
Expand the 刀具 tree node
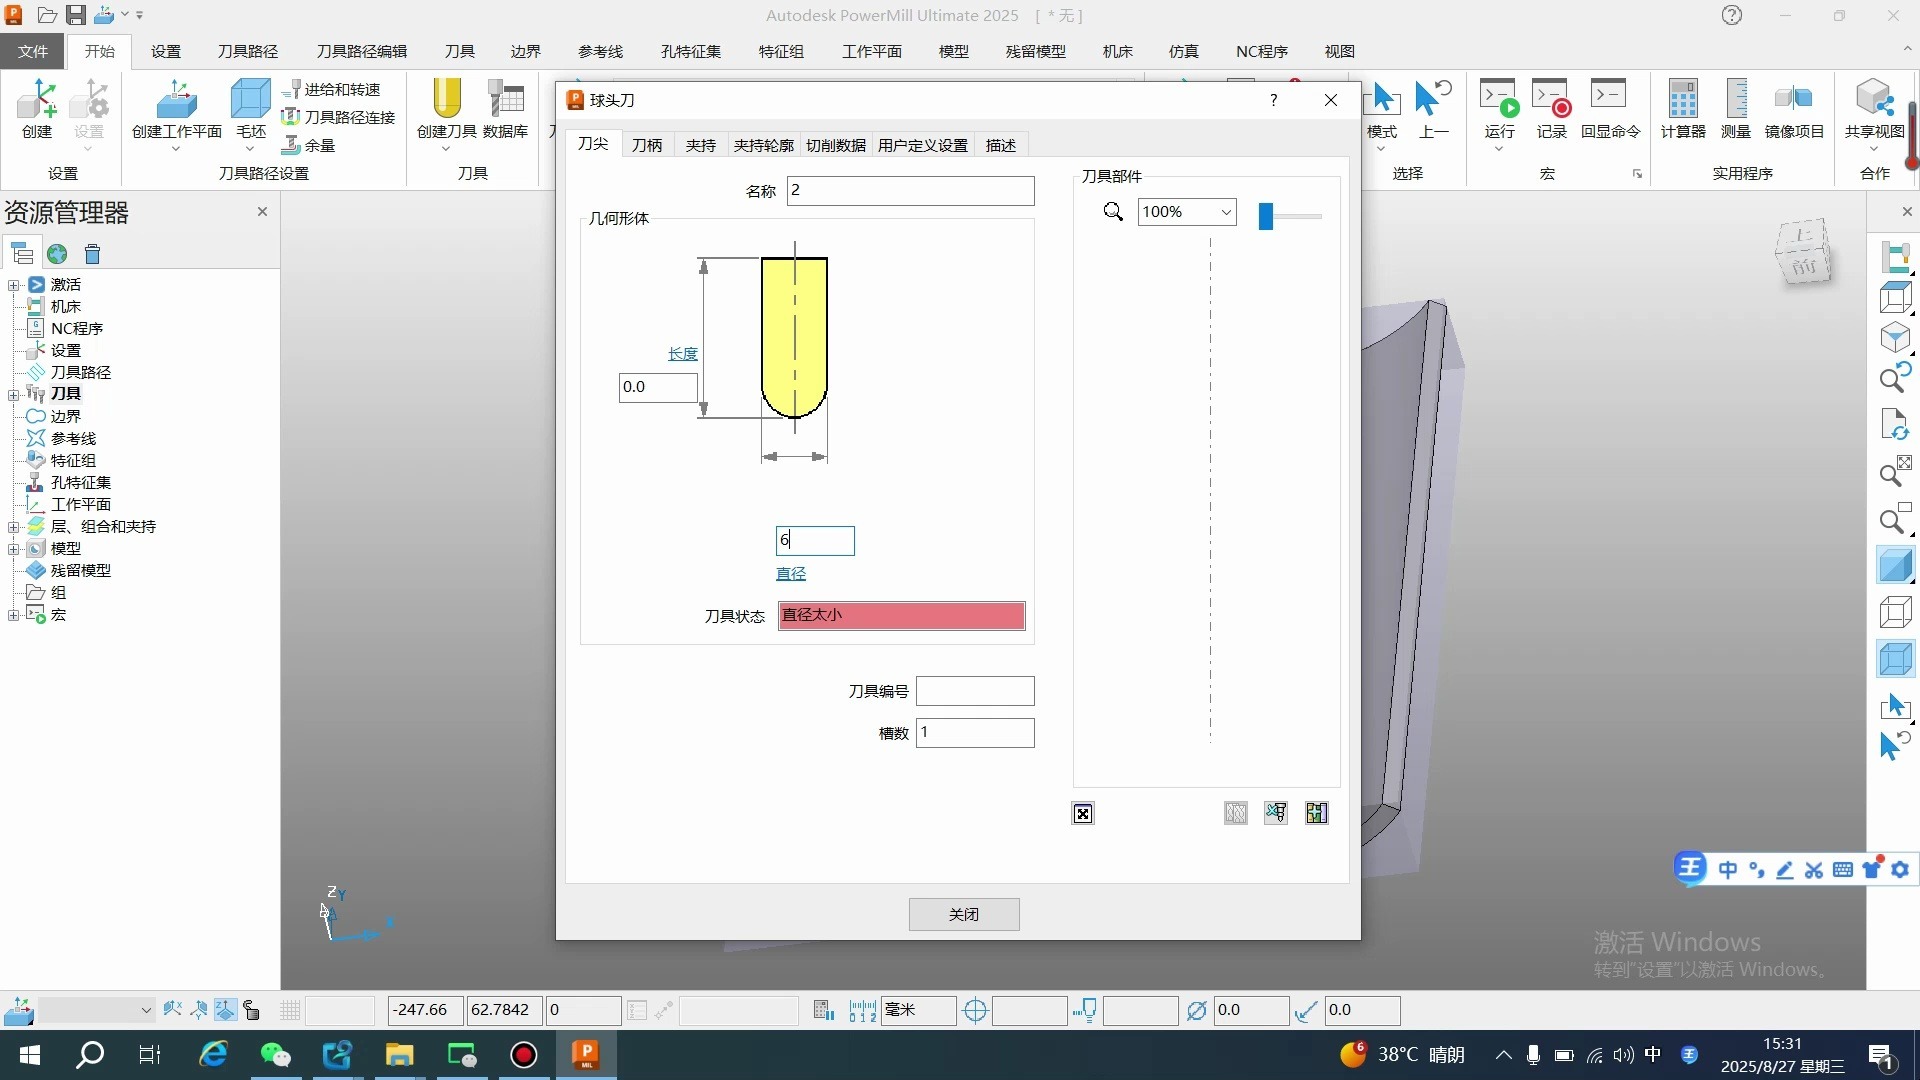[14, 394]
